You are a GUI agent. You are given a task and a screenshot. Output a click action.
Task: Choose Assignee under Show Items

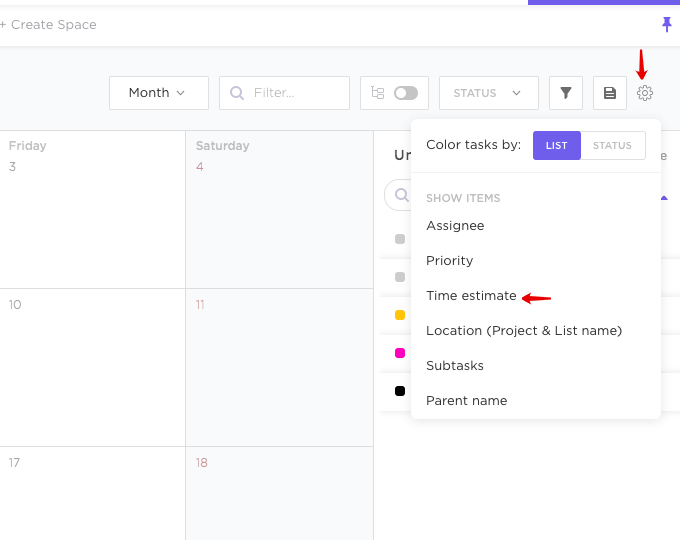coord(455,226)
